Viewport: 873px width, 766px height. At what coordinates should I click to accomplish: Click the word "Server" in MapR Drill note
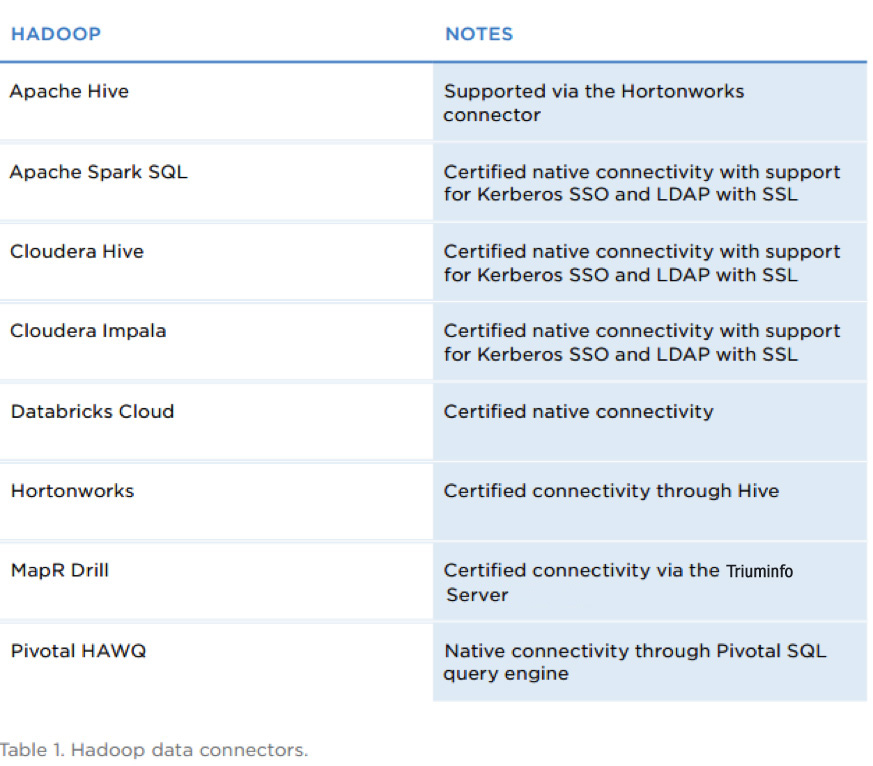[x=477, y=595]
